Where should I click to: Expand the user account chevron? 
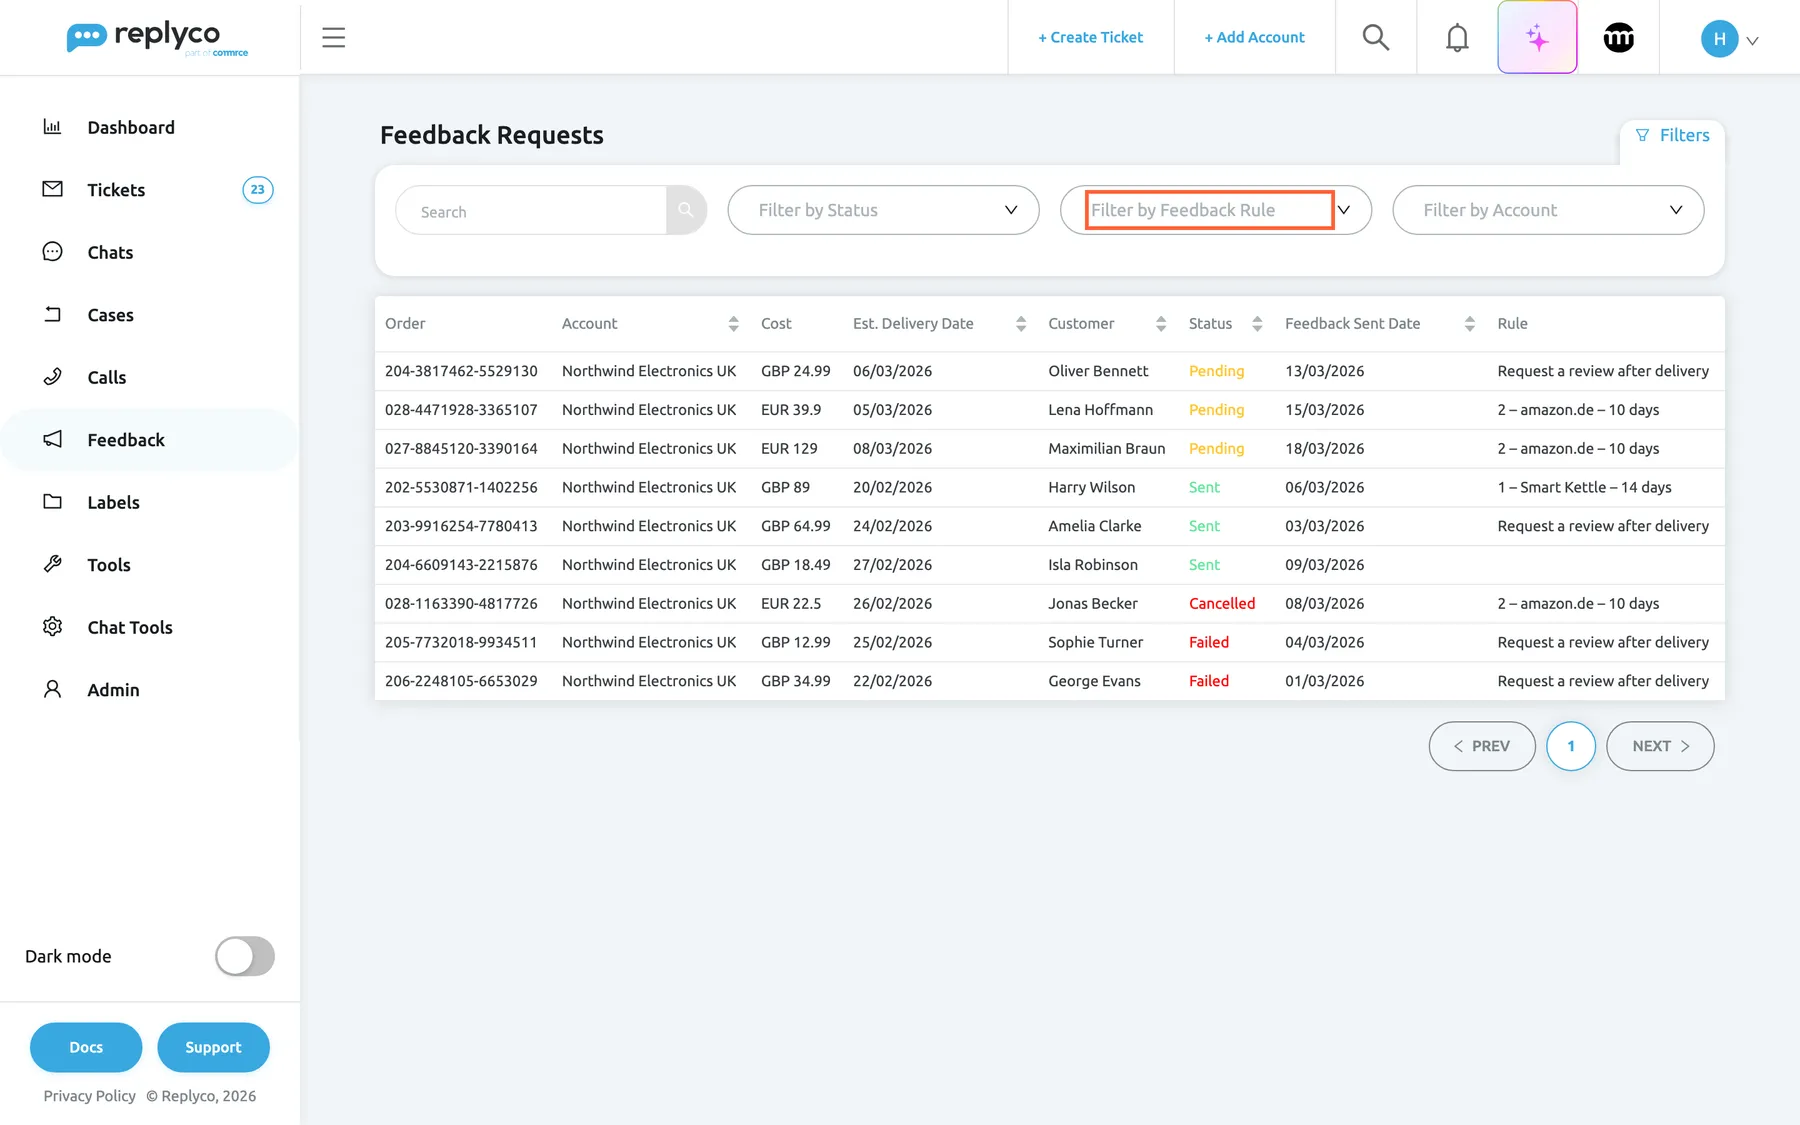(x=1752, y=41)
